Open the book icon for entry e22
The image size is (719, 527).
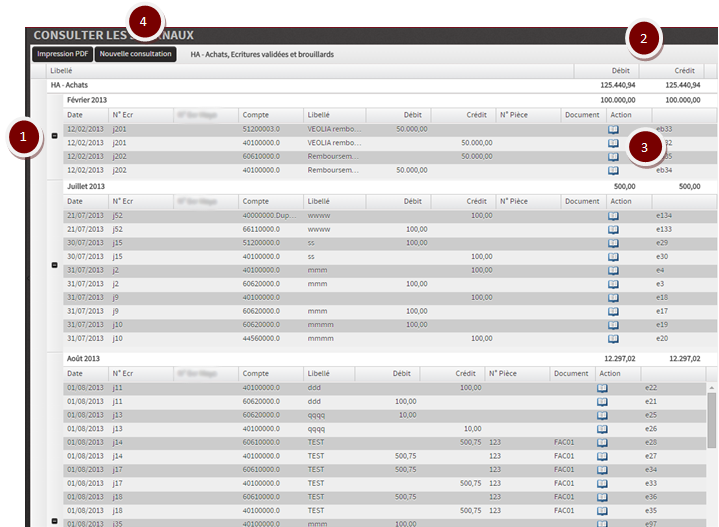602,388
